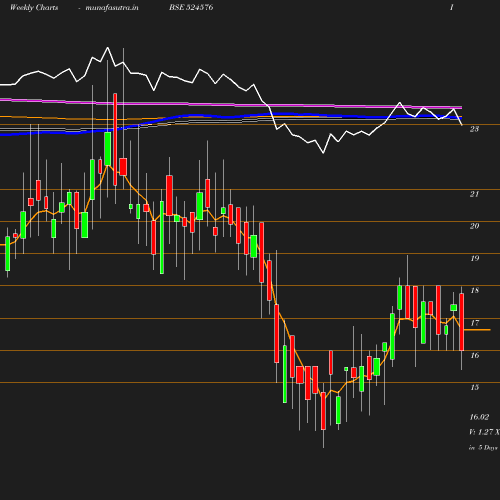This screenshot has width=500, height=500.
Task: Click the last price value 16.02
Action: 479,417
